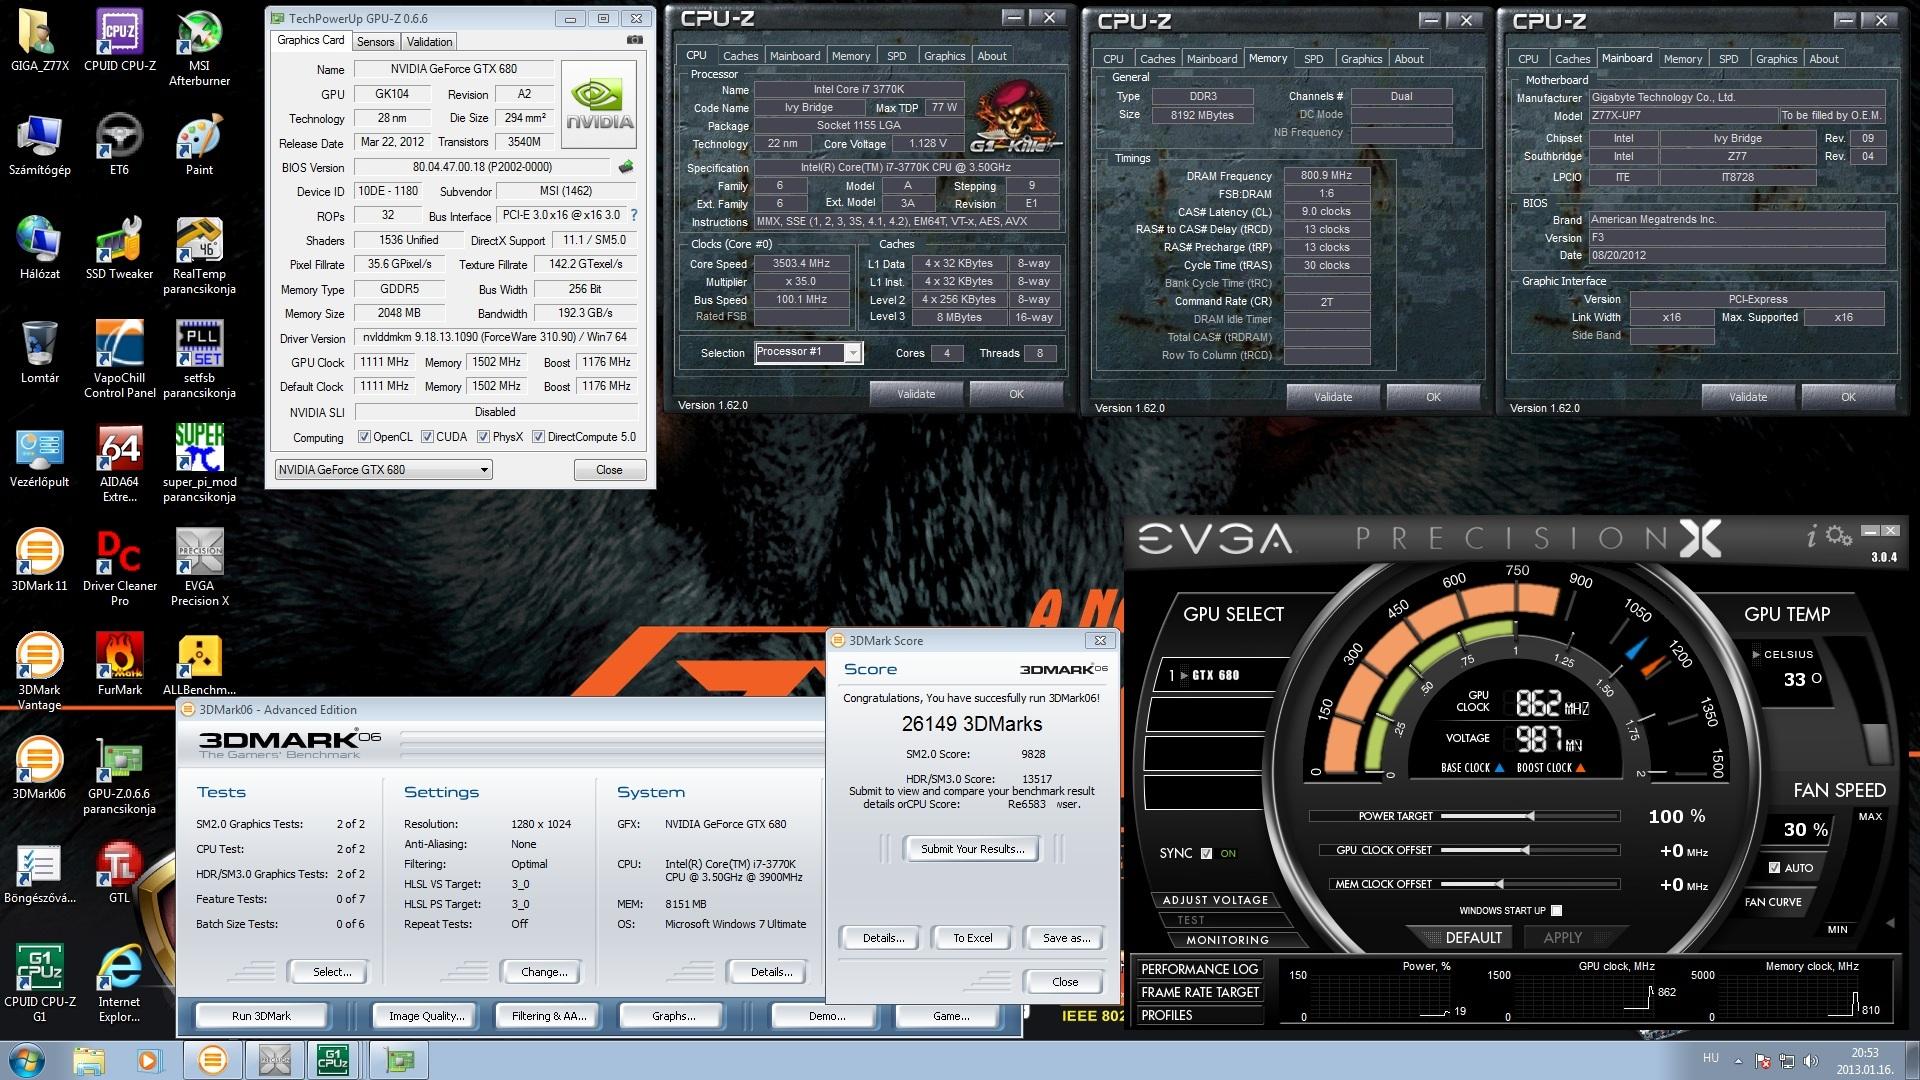Screen dimensions: 1920x1080
Task: Switch to the GPU-Z Sensors tab
Action: (375, 42)
